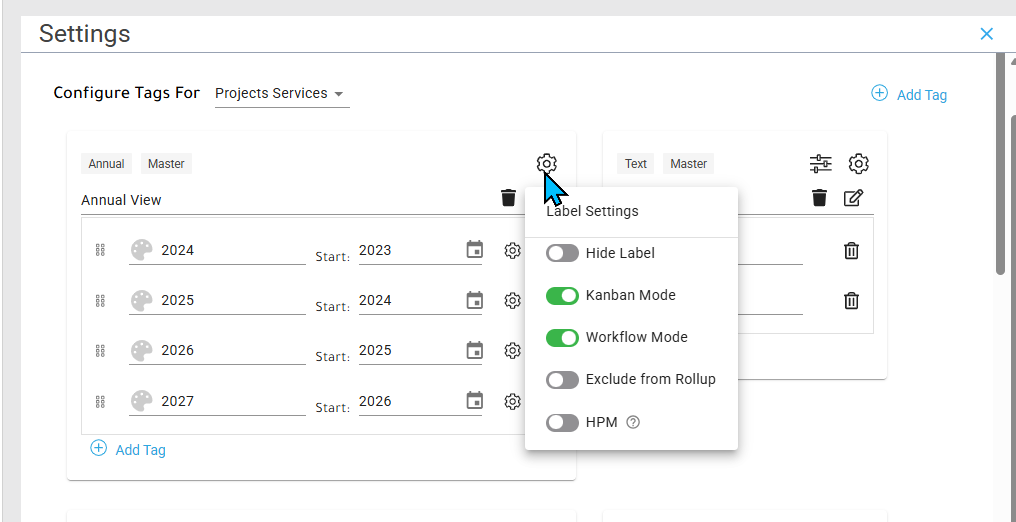Enable the Hide Label toggle
The height and width of the screenshot is (522, 1016).
click(x=562, y=253)
